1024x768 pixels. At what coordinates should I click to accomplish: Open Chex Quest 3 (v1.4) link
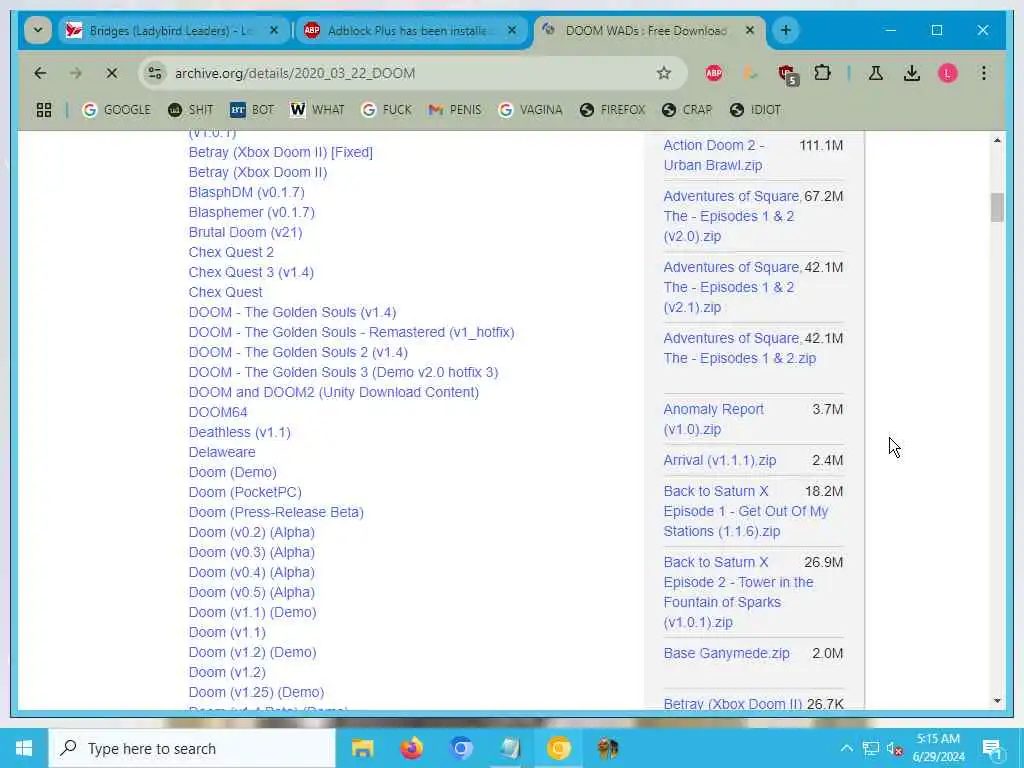[x=251, y=272]
